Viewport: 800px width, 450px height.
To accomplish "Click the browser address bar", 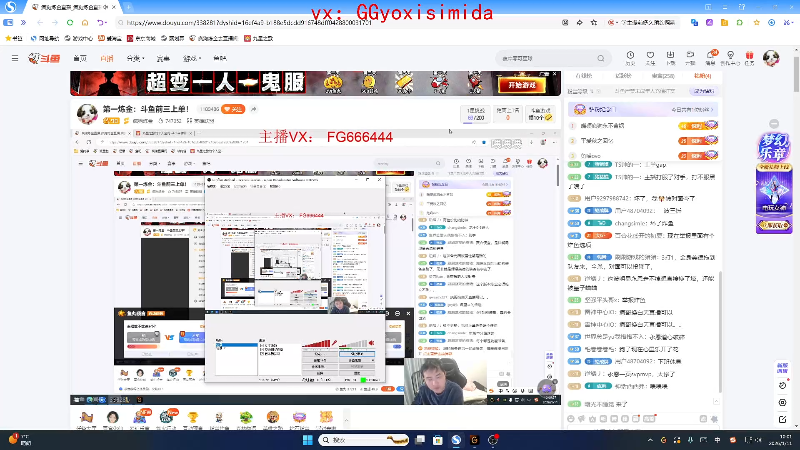I will click(337, 22).
